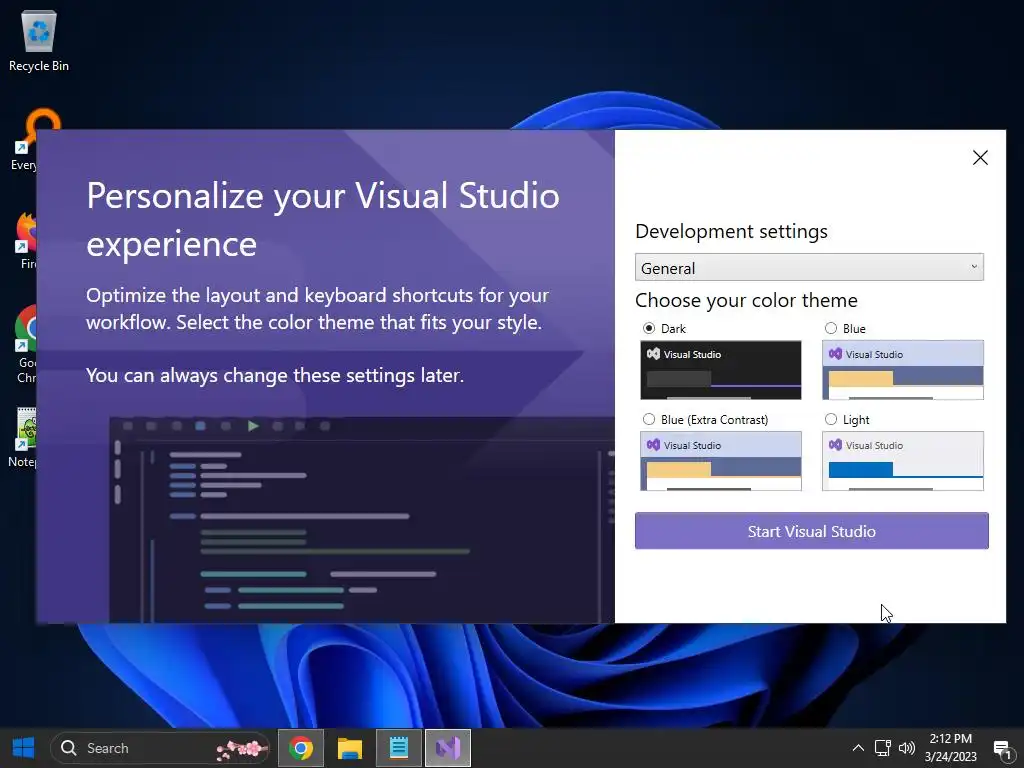Open the Development settings General dropdown

point(809,268)
